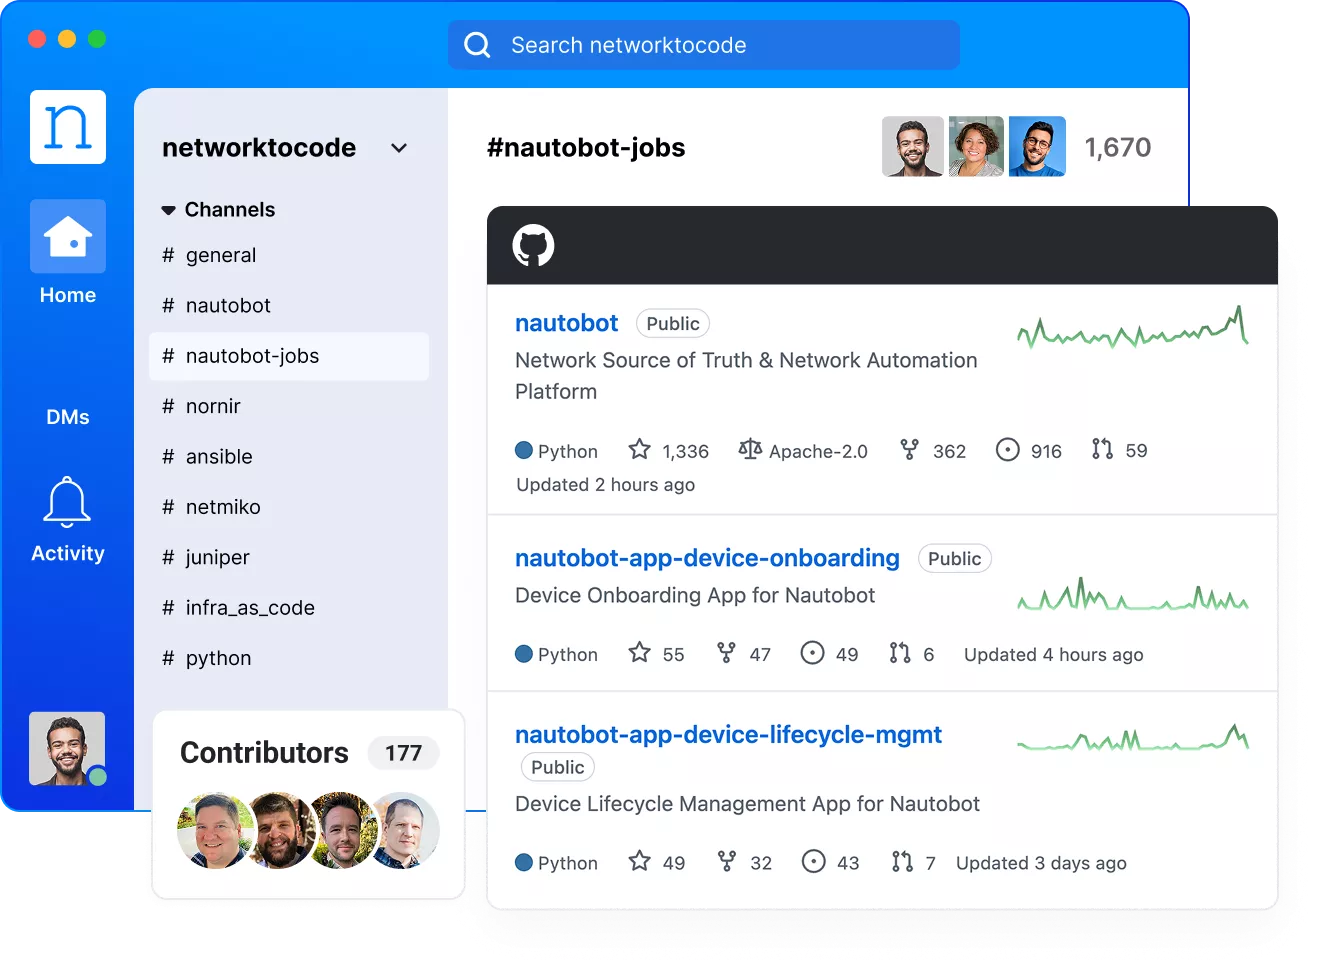Open the DMs section
The image size is (1325, 977).
68,417
